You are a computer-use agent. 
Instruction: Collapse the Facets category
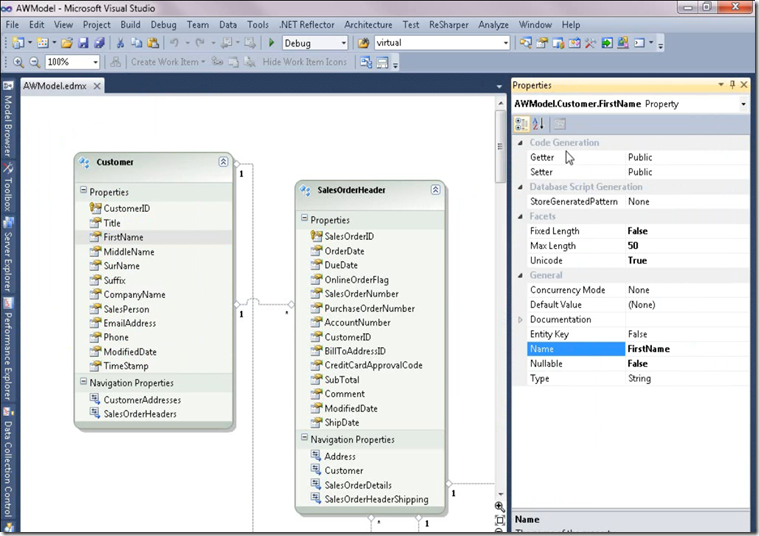pos(520,216)
